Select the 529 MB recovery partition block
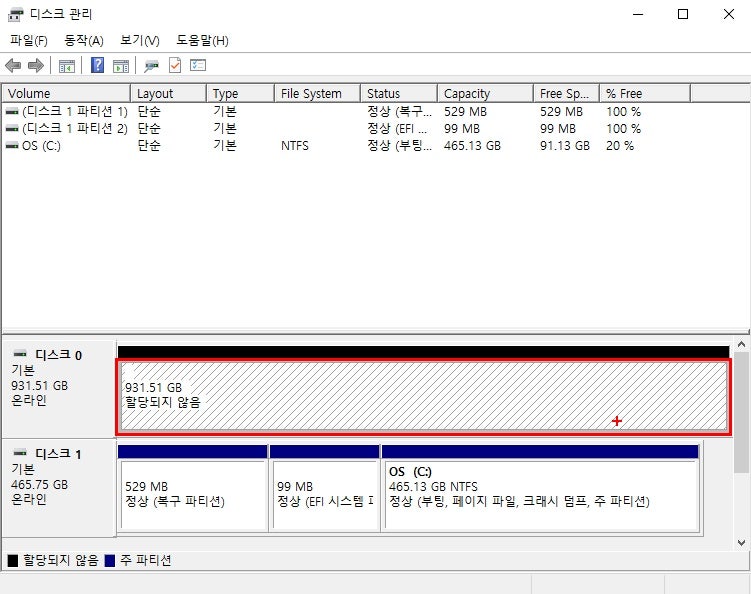The width and height of the screenshot is (751, 594). pyautogui.click(x=193, y=493)
